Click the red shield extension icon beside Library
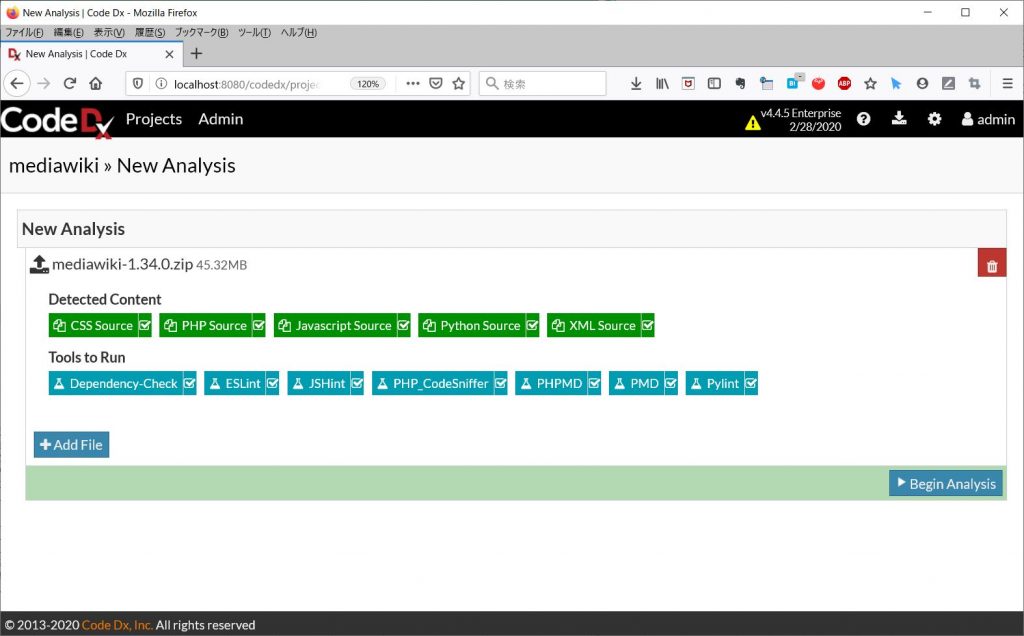Screen dimensions: 1024x636 688,84
